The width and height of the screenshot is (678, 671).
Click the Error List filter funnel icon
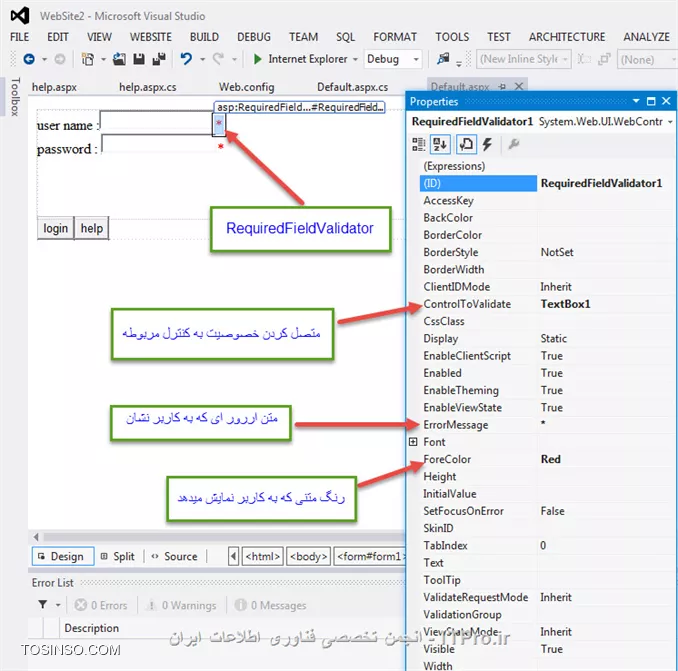43,604
